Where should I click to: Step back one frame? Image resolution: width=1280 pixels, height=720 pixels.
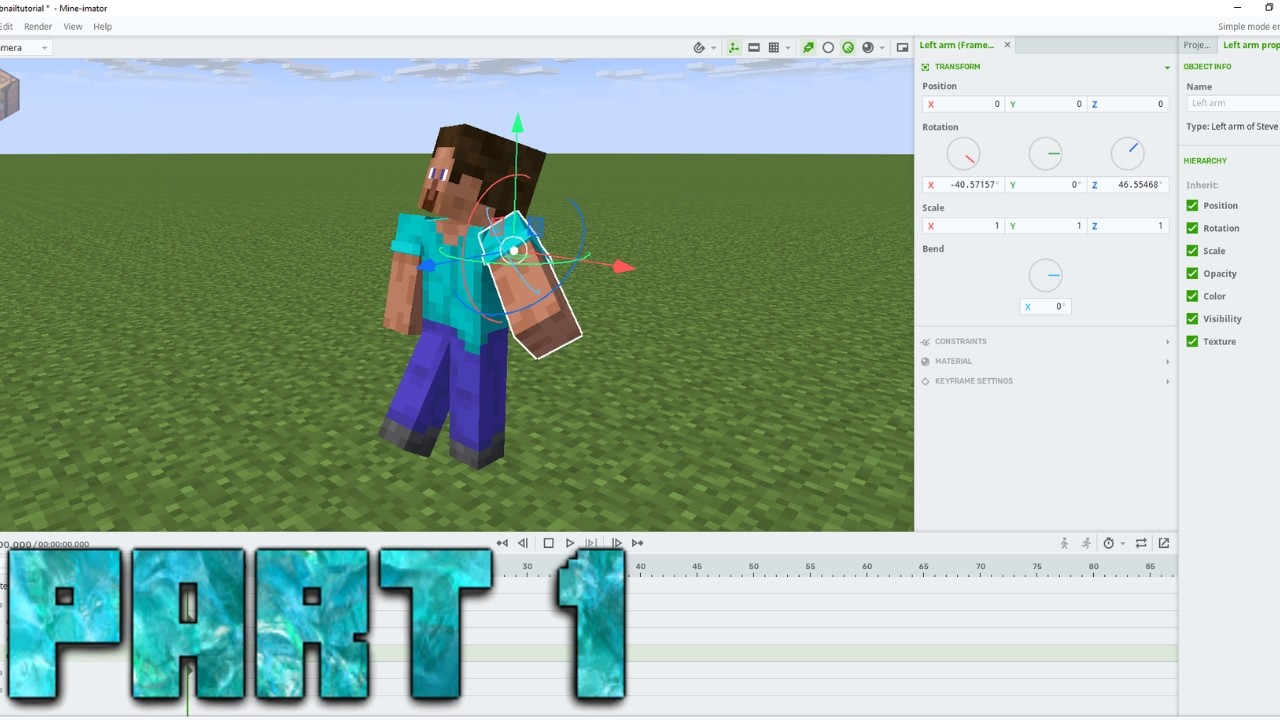click(x=523, y=543)
